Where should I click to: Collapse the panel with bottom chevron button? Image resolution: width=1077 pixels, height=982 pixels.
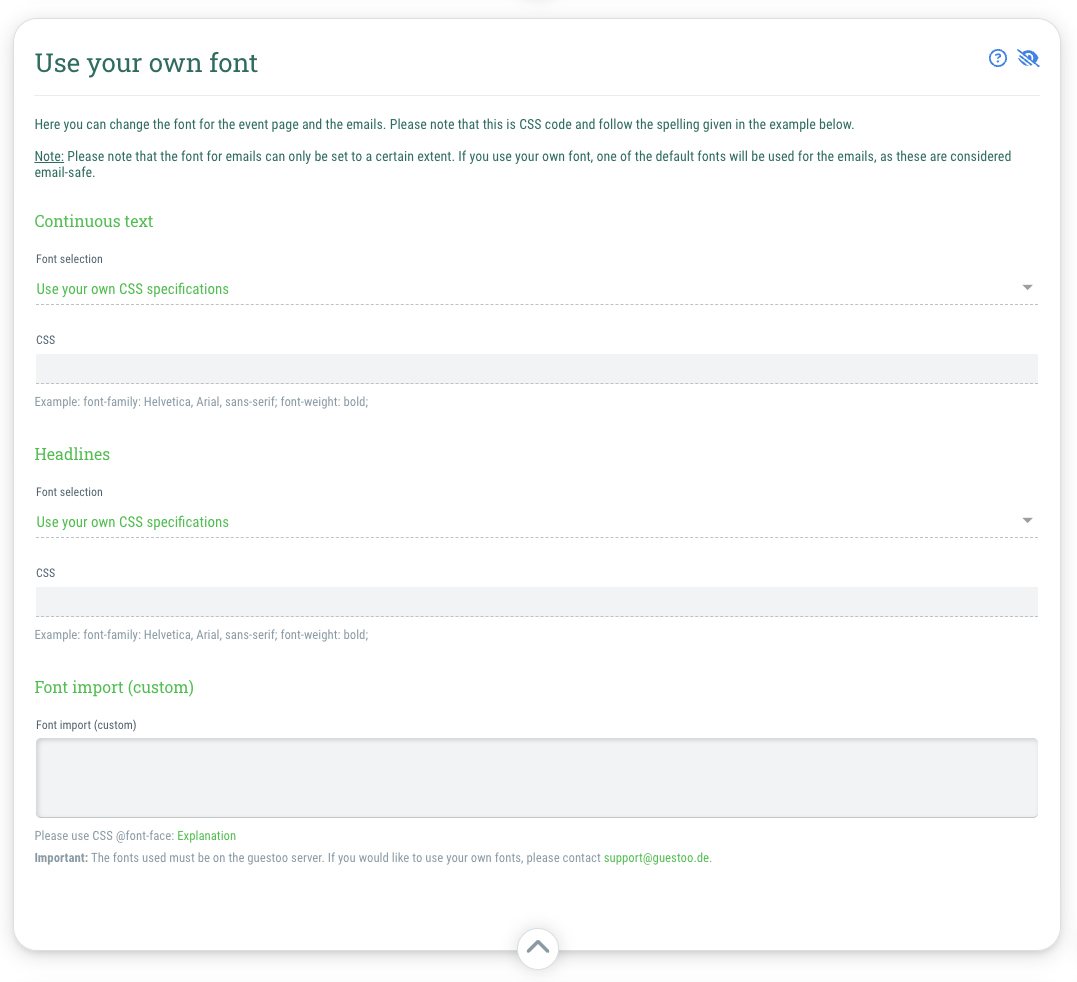tap(538, 948)
